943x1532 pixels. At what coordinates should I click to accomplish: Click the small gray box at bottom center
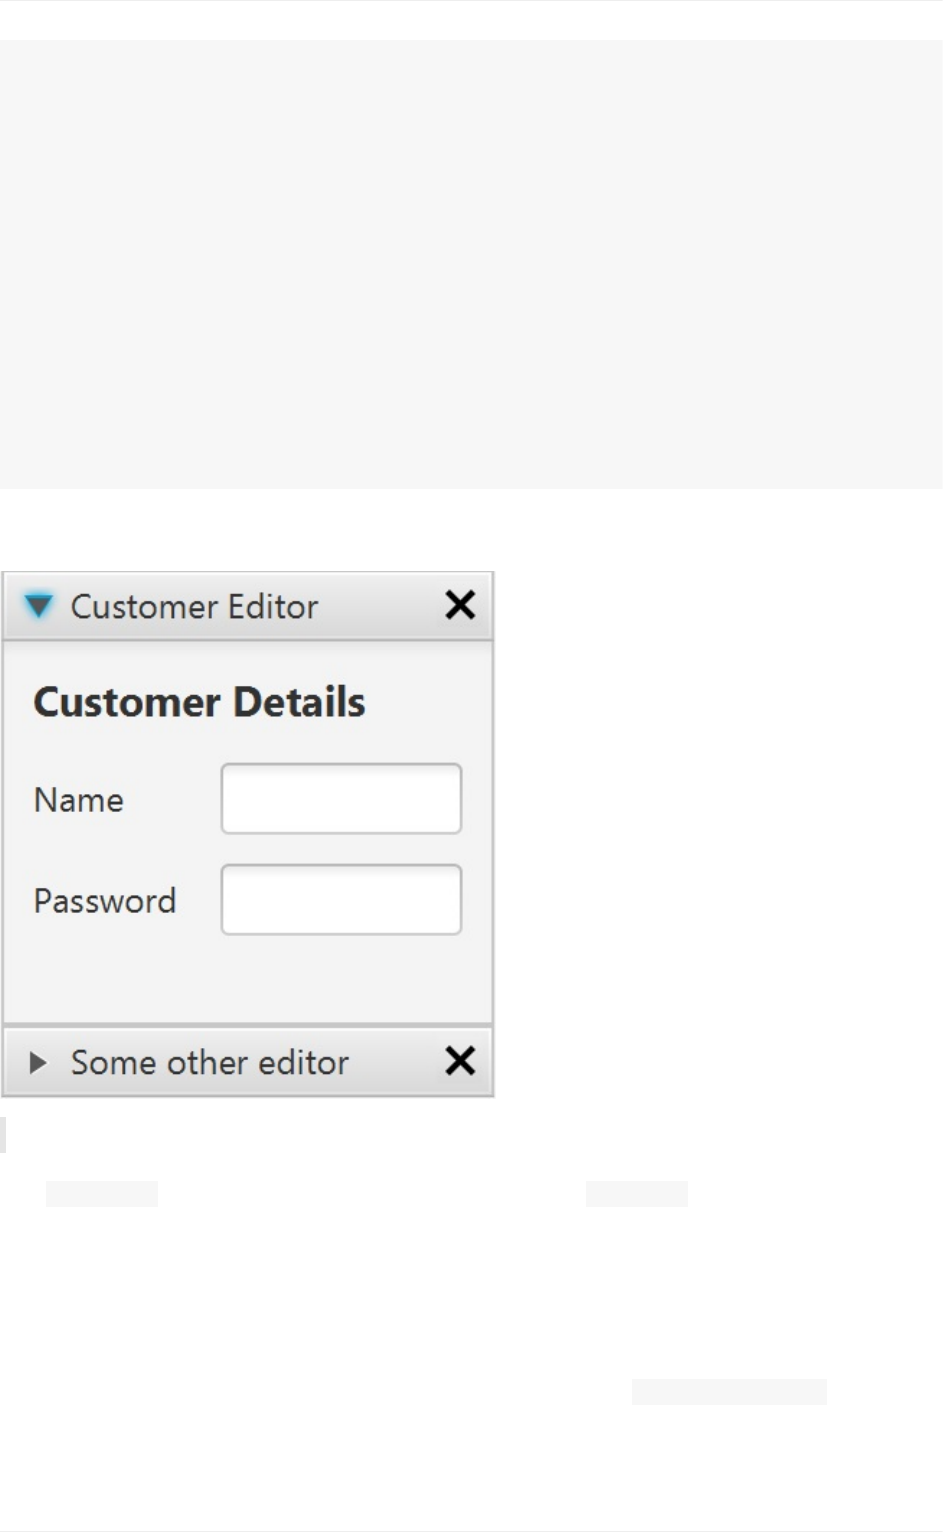(x=636, y=1194)
